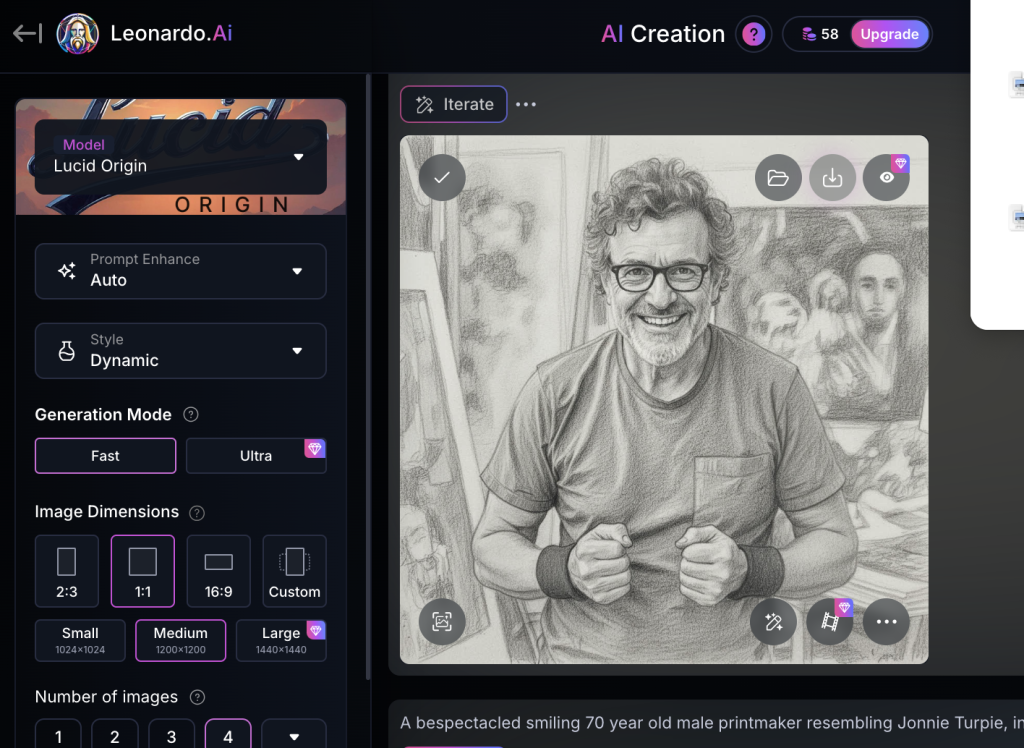Click the film strip video generation icon
The height and width of the screenshot is (748, 1024).
[830, 621]
